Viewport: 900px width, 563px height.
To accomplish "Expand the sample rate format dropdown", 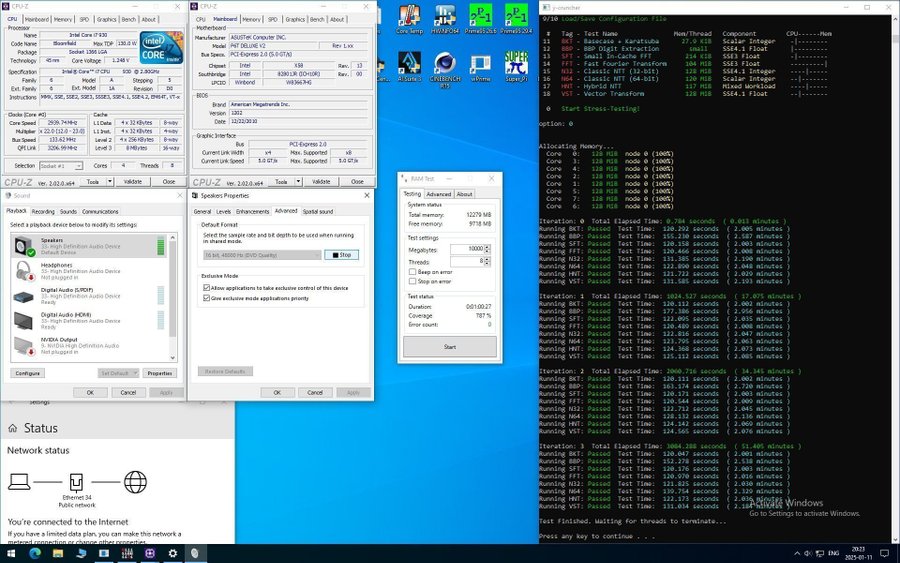I will 260,255.
